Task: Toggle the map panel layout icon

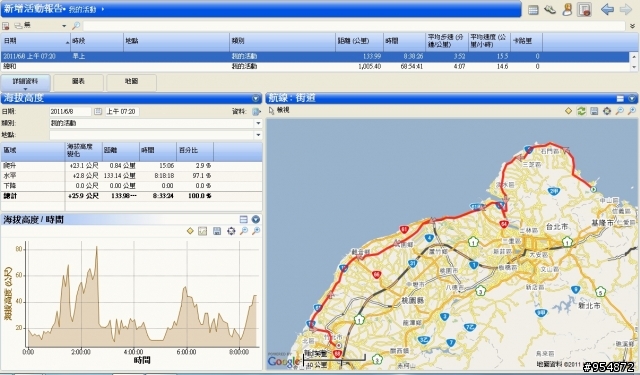Action: coord(620,98)
